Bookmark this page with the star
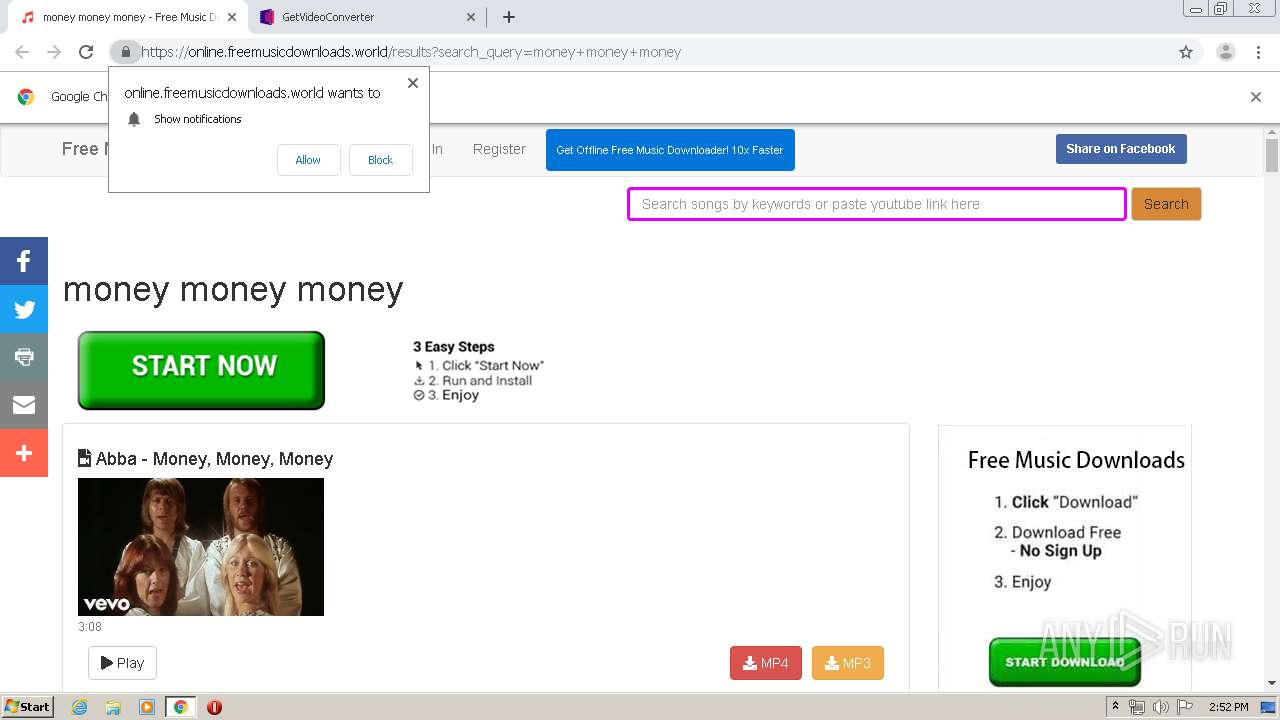This screenshot has width=1280, height=720. [x=1186, y=52]
